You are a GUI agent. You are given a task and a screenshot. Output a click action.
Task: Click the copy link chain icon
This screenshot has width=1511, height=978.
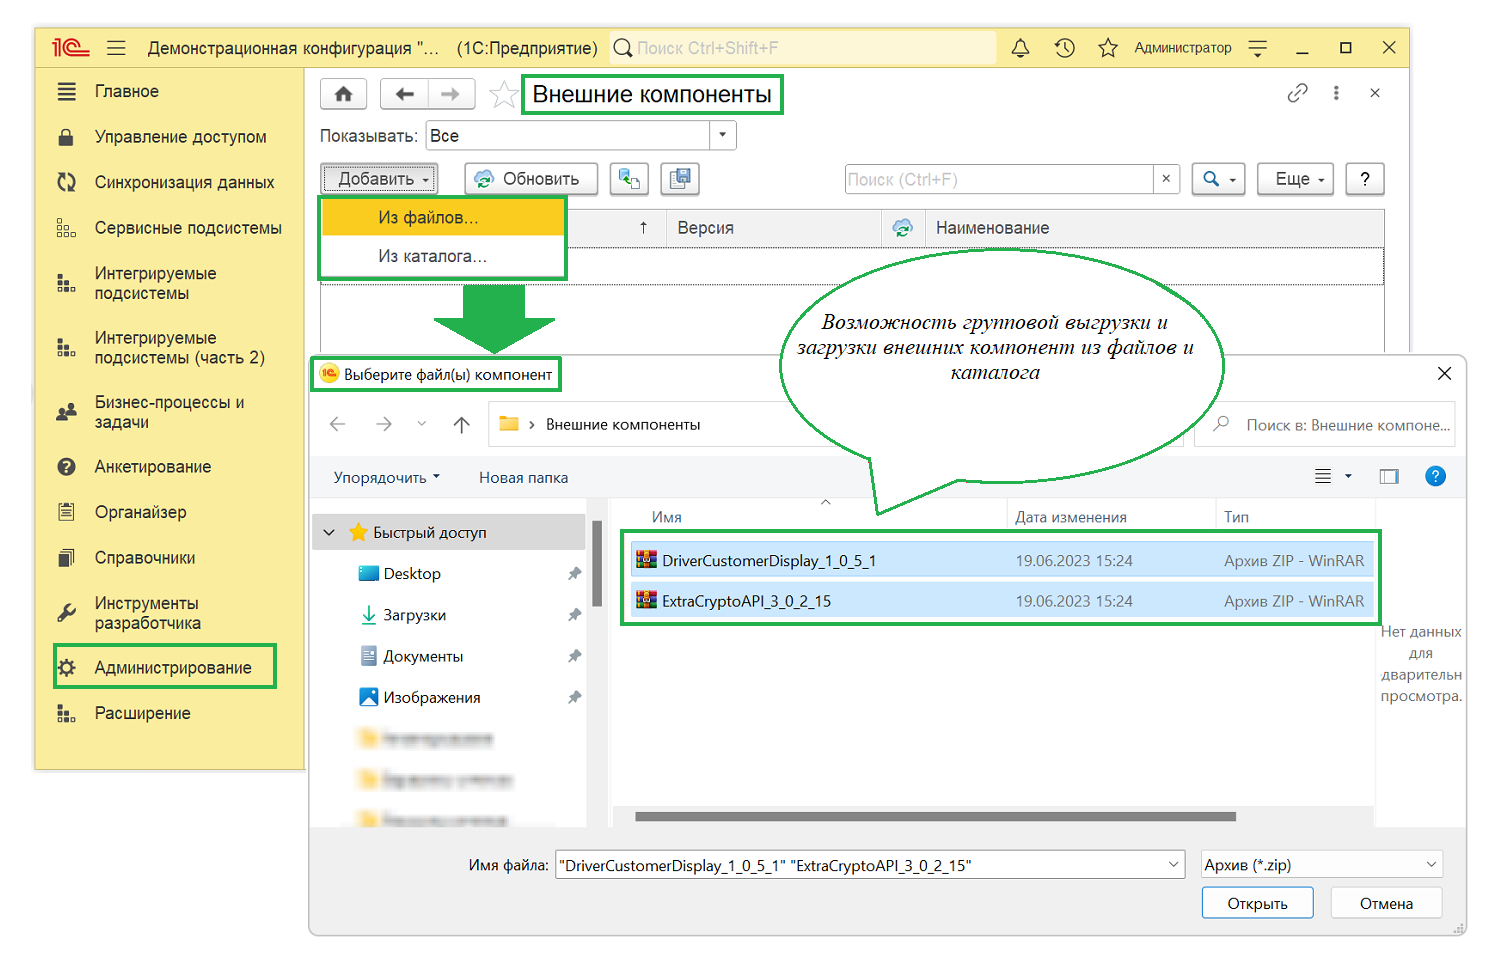pyautogui.click(x=1297, y=93)
